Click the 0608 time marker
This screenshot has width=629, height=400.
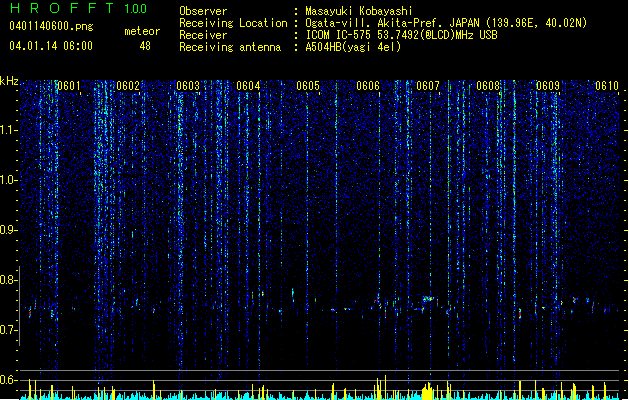coord(488,86)
